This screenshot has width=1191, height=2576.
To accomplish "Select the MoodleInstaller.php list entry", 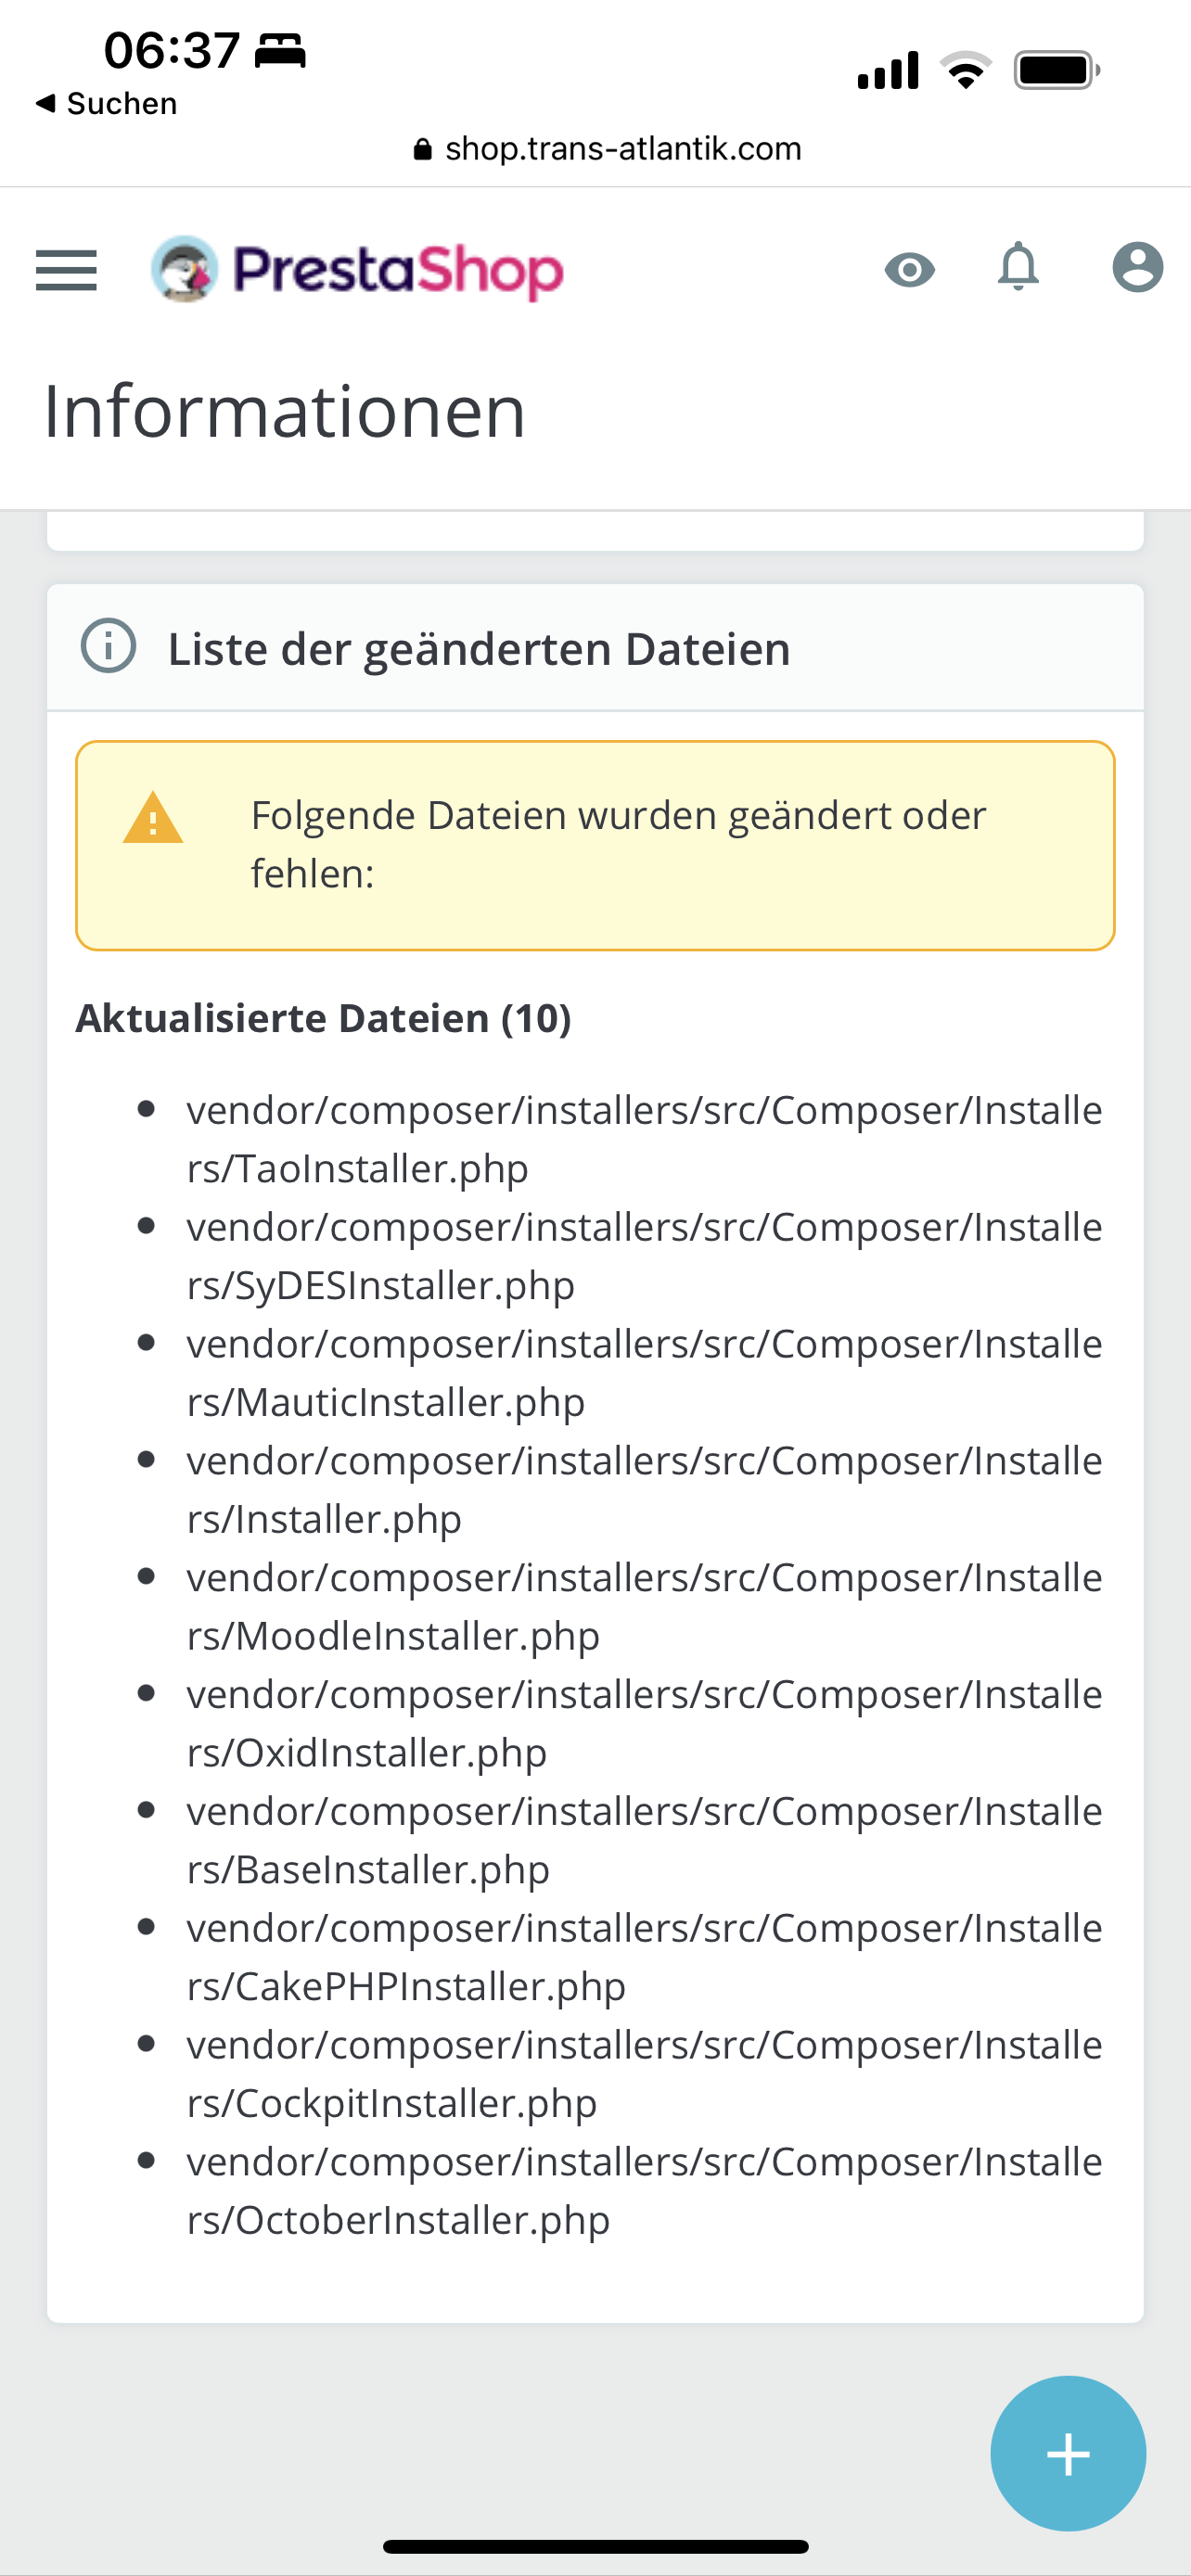I will (644, 1605).
